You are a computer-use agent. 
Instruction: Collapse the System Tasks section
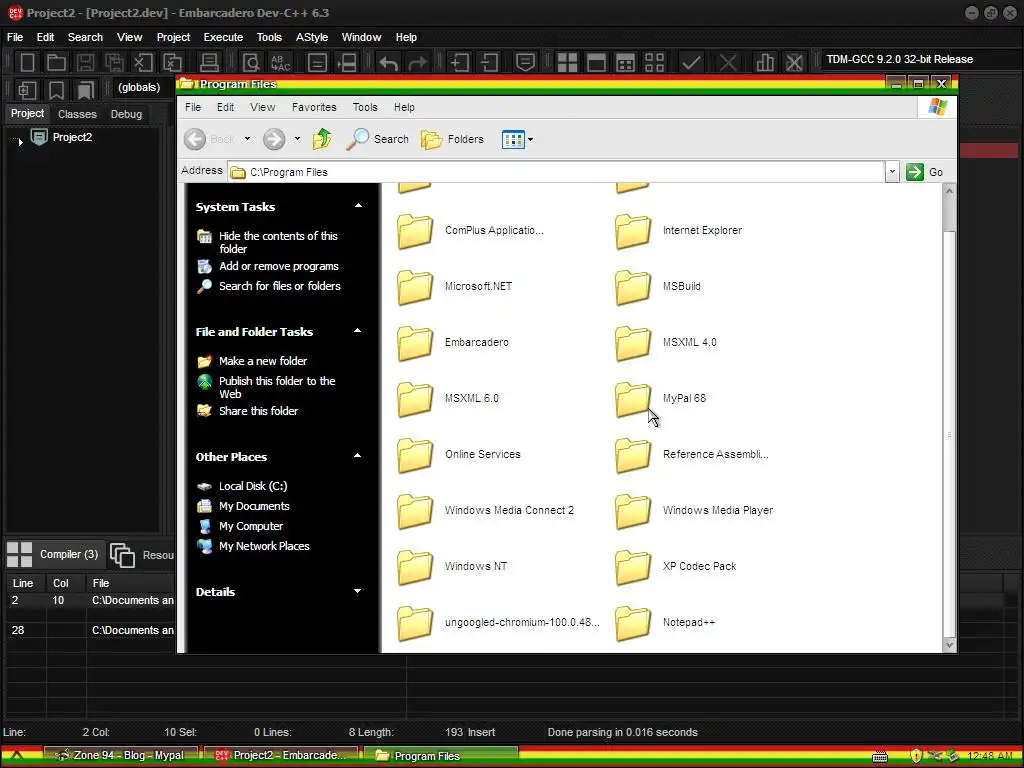358,206
